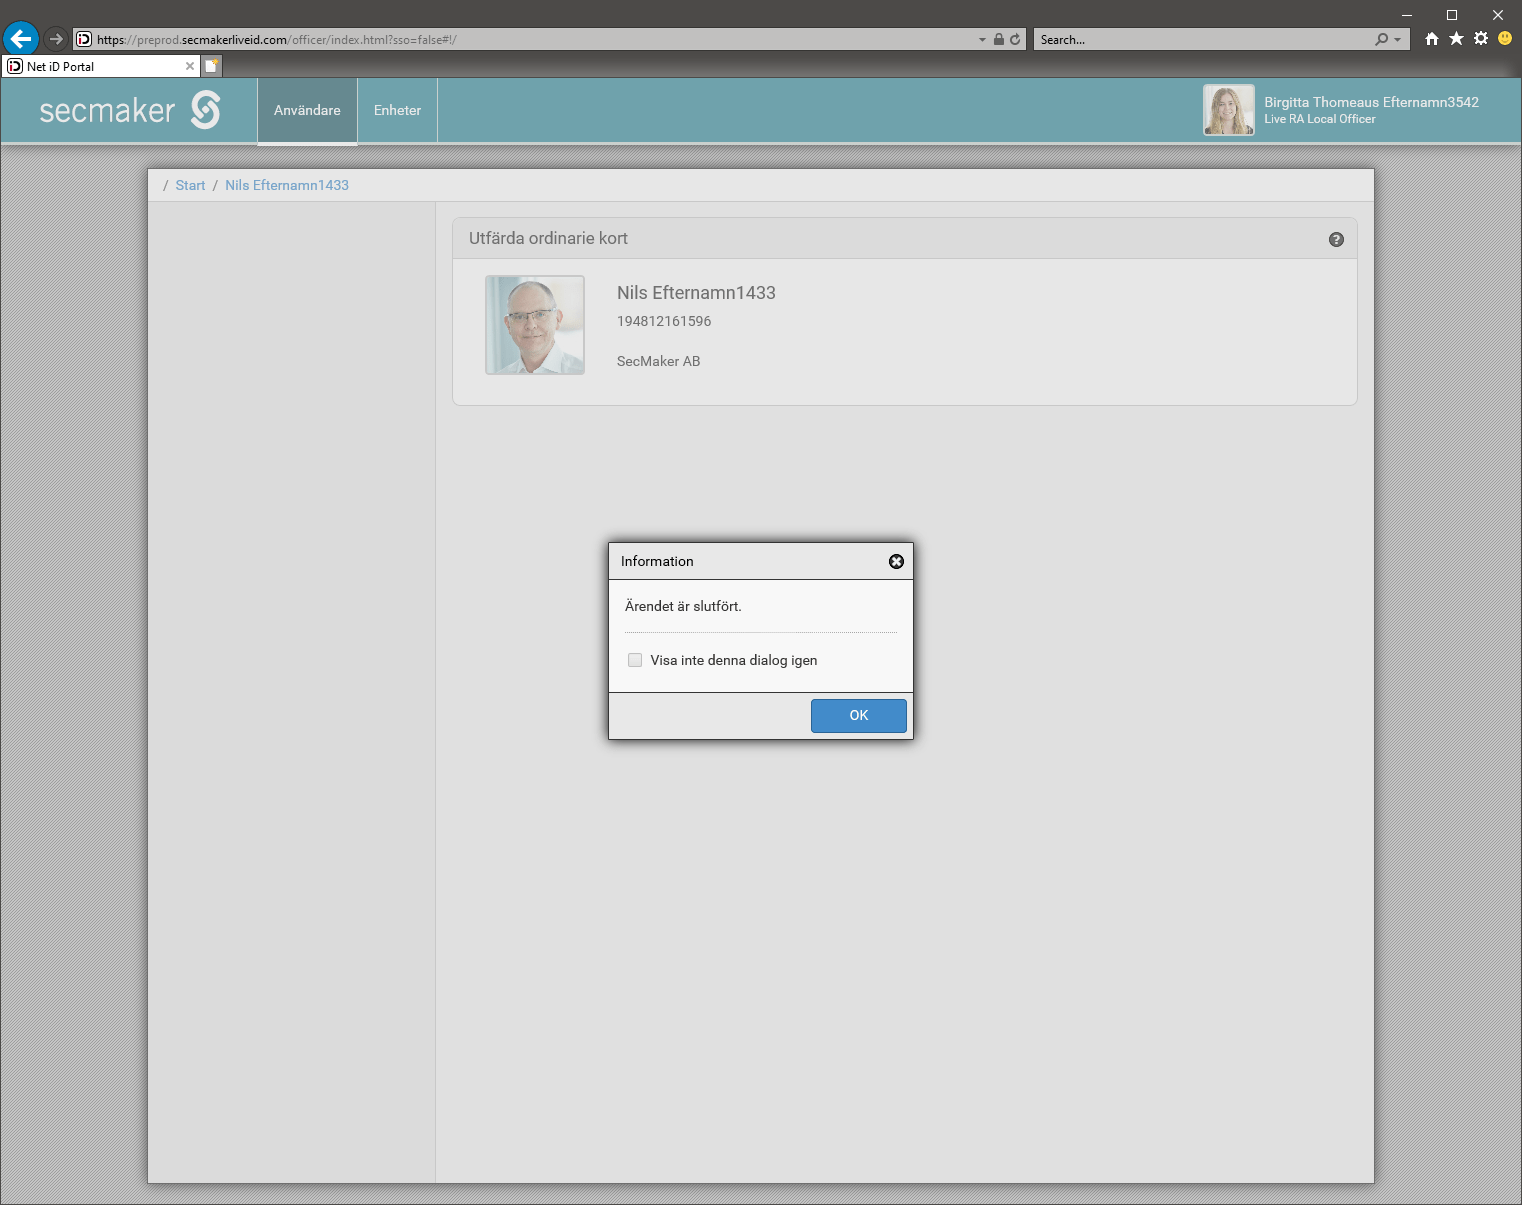
Task: Click the refresh icon in address bar
Action: coord(1015,40)
